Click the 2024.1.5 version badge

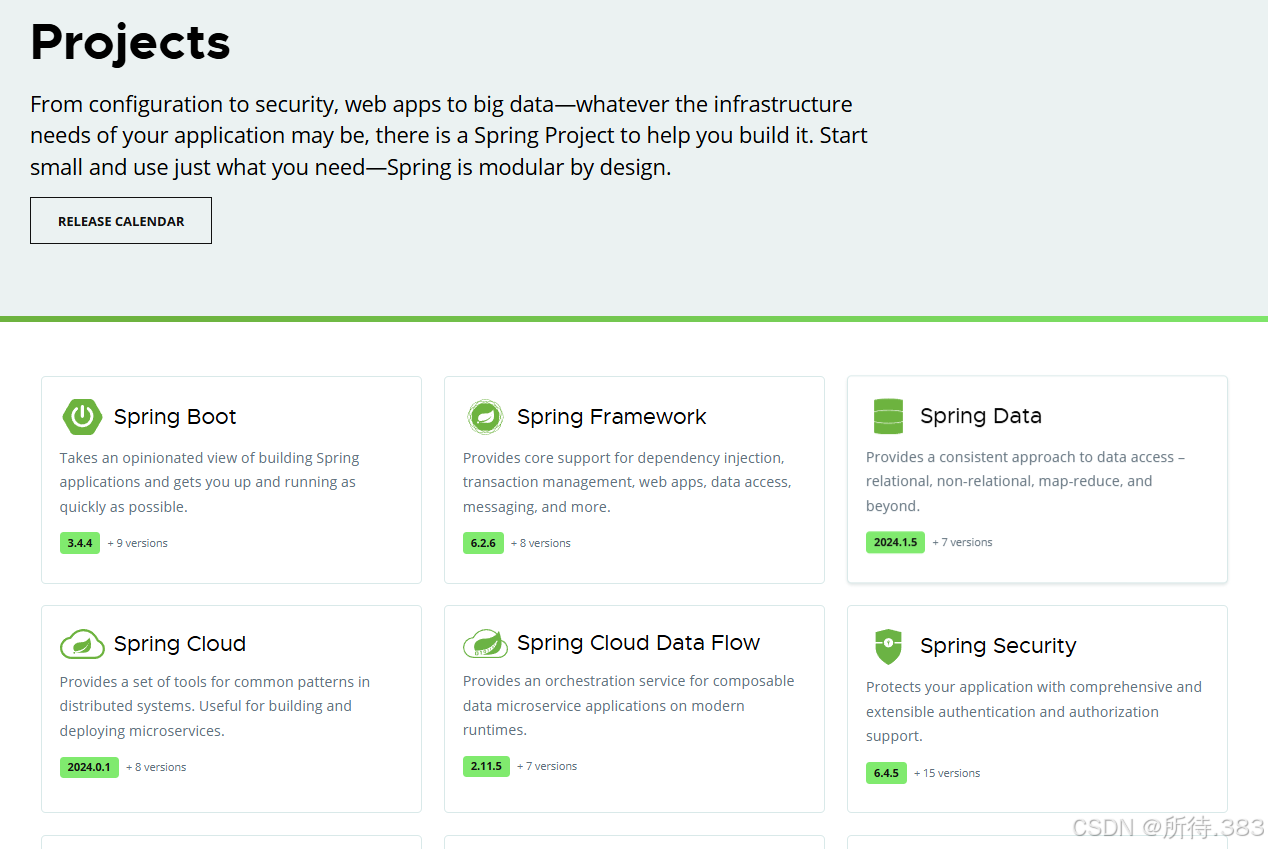point(895,542)
